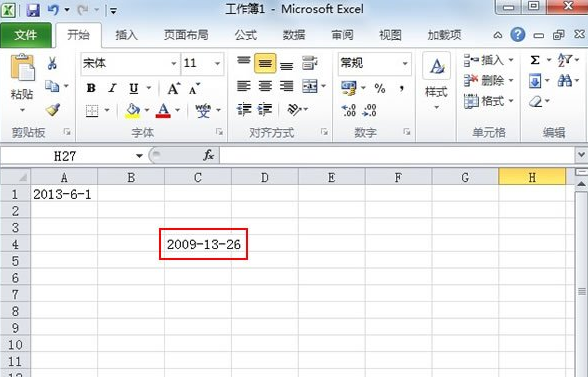Open the font size dropdown showing 11
Screen dimensions: 588x377
pos(202,63)
